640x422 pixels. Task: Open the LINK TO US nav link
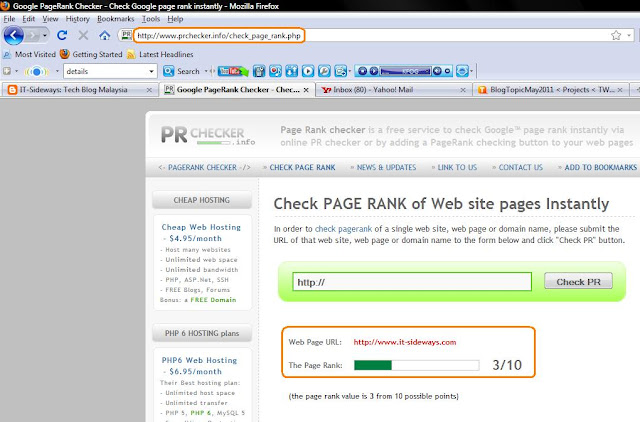click(x=457, y=167)
